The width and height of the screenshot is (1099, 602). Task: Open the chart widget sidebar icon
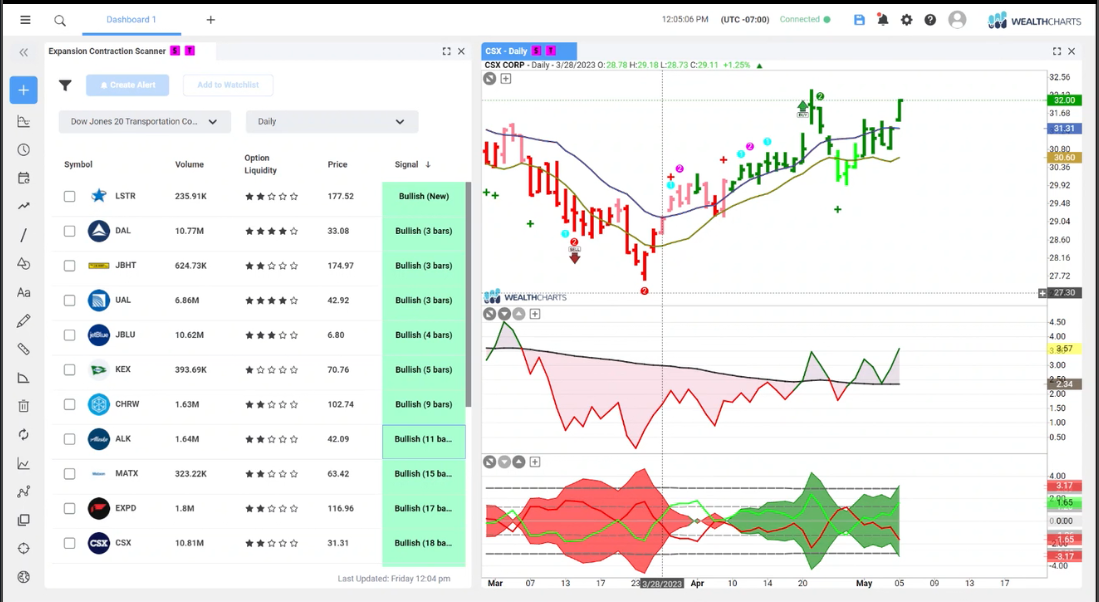click(x=23, y=121)
